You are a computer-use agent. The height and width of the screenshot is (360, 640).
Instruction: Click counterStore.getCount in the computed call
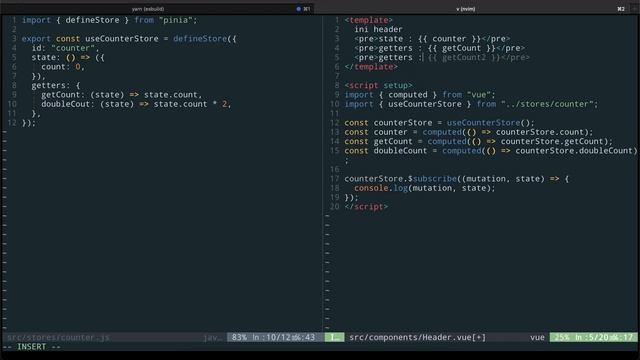(x=552, y=142)
